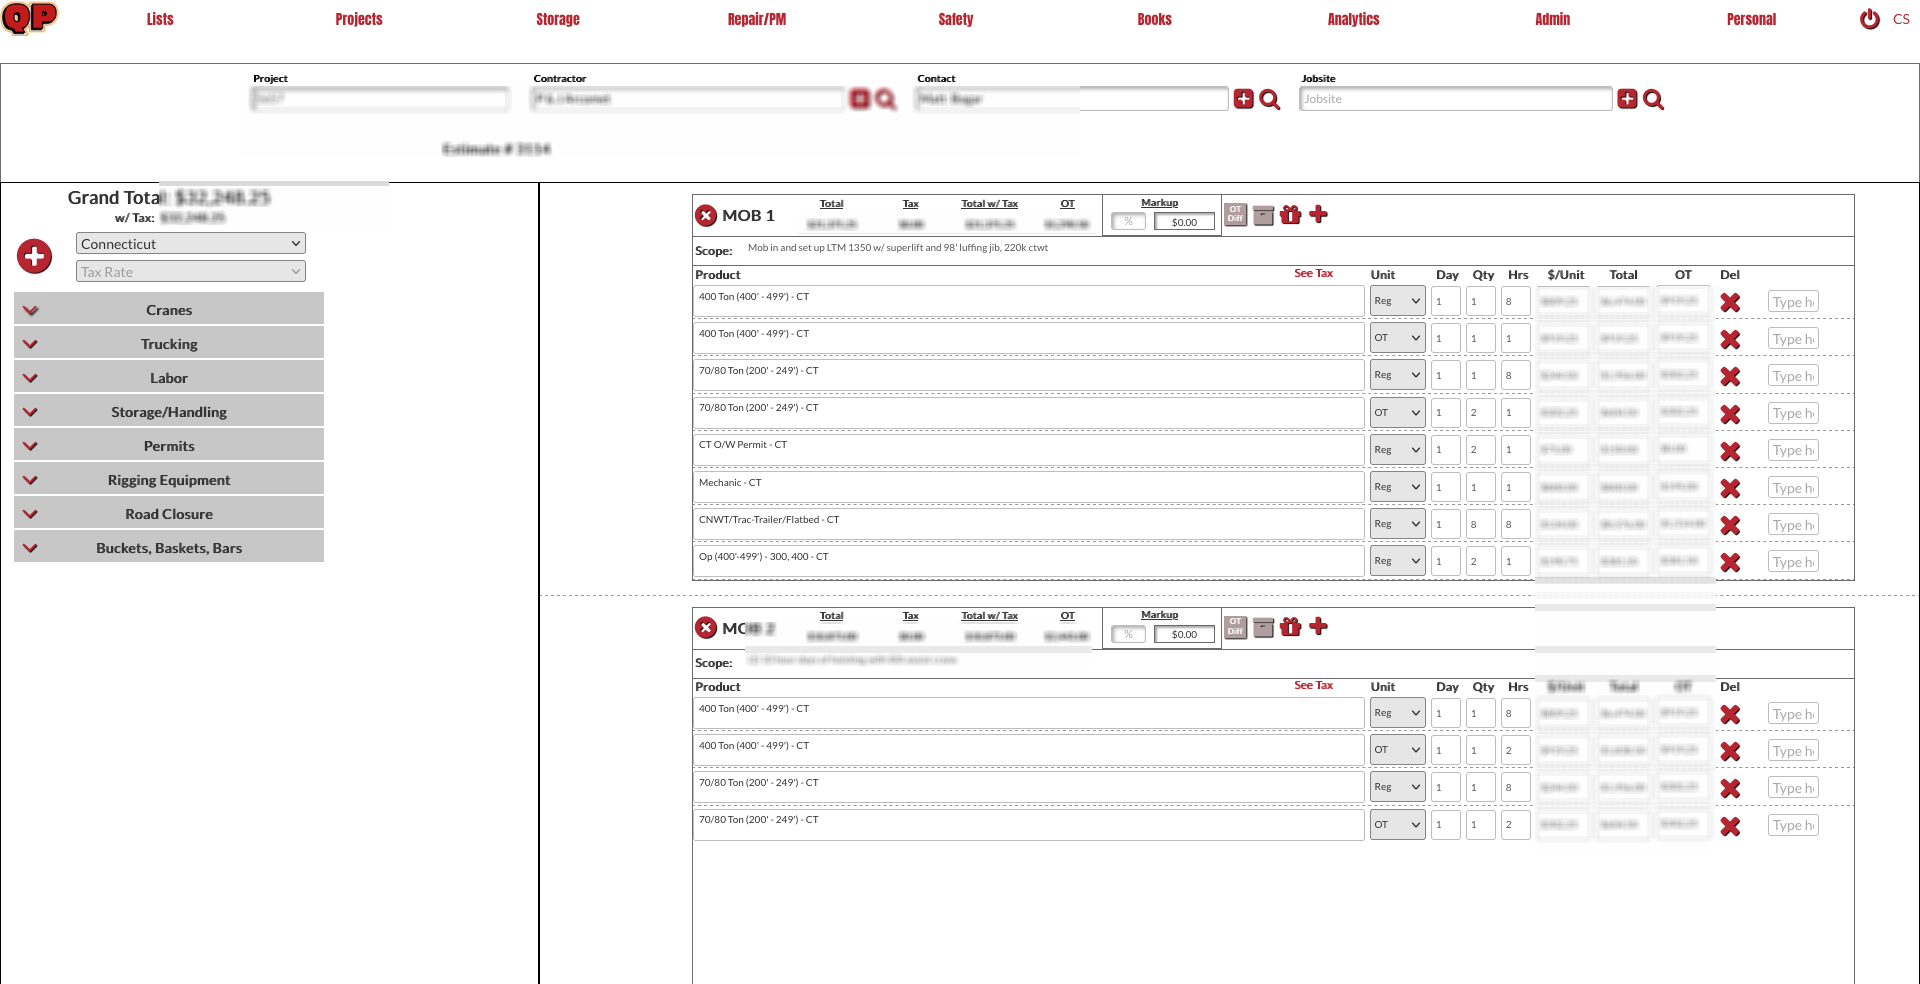Click the Project input field
Viewport: 1920px width, 984px height.
pyautogui.click(x=380, y=99)
